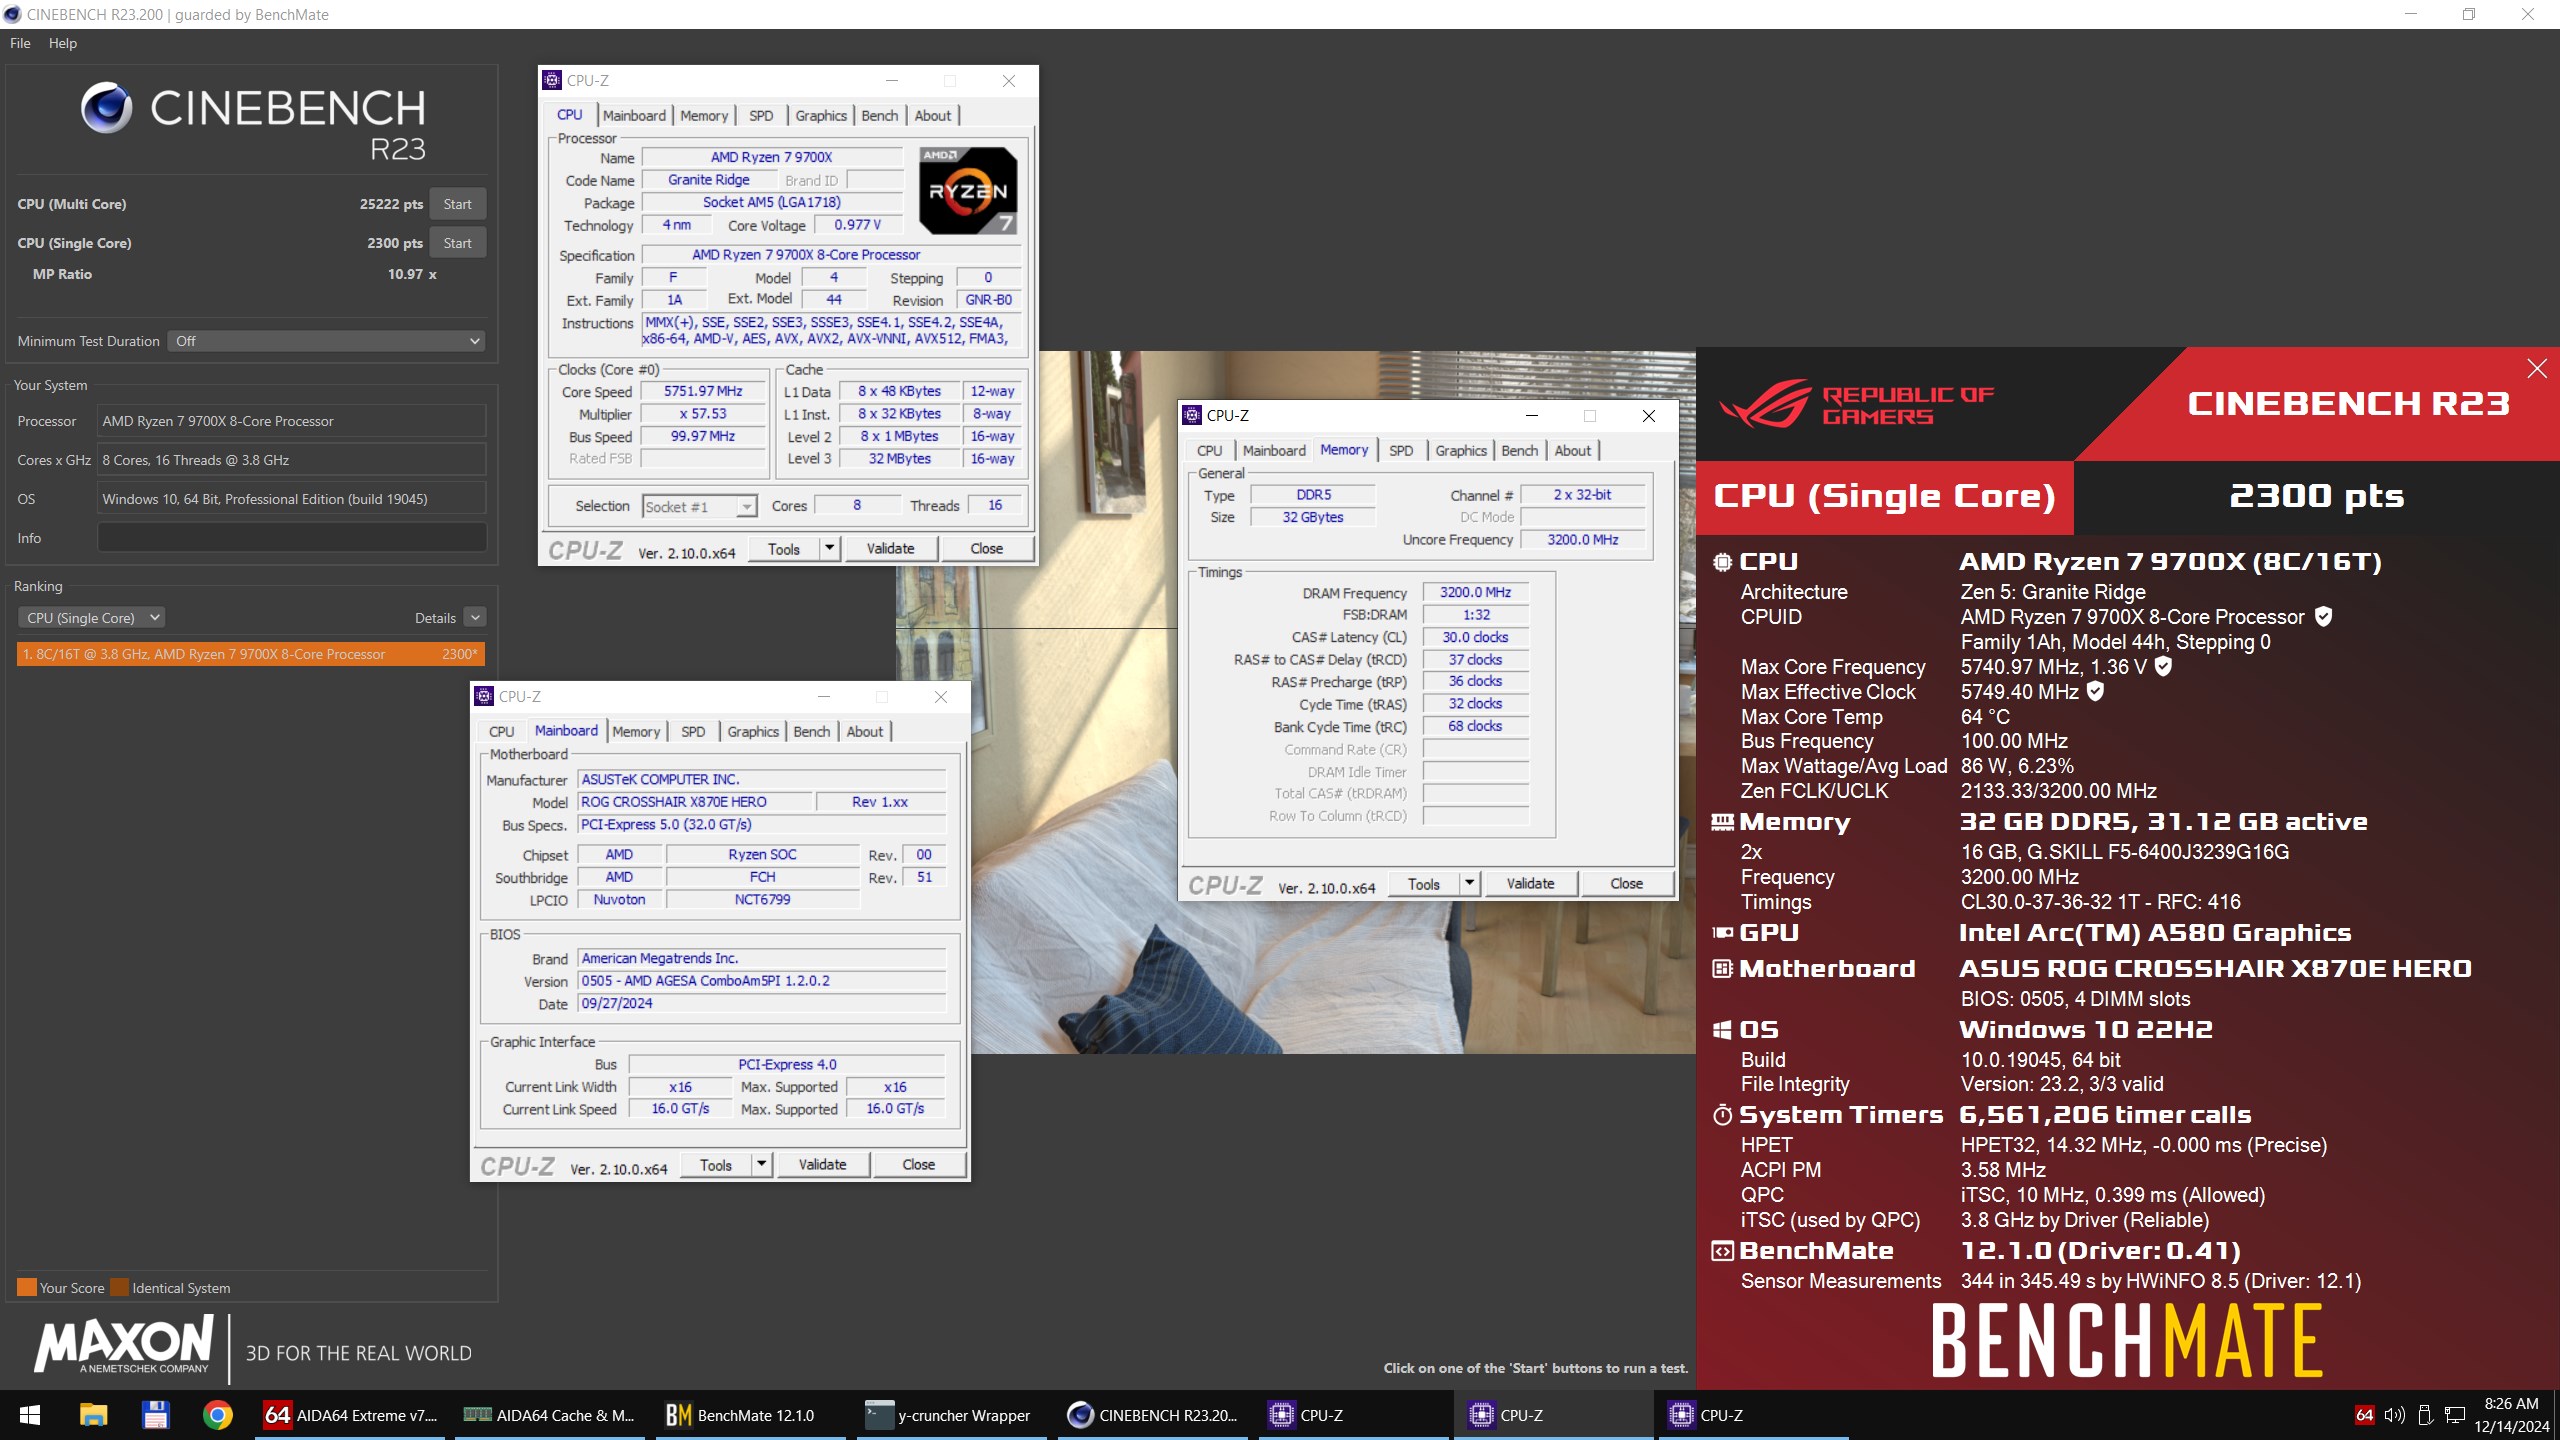Open File Explorer from the taskbar
Viewport: 2560px width, 1440px height.
pos(93,1415)
